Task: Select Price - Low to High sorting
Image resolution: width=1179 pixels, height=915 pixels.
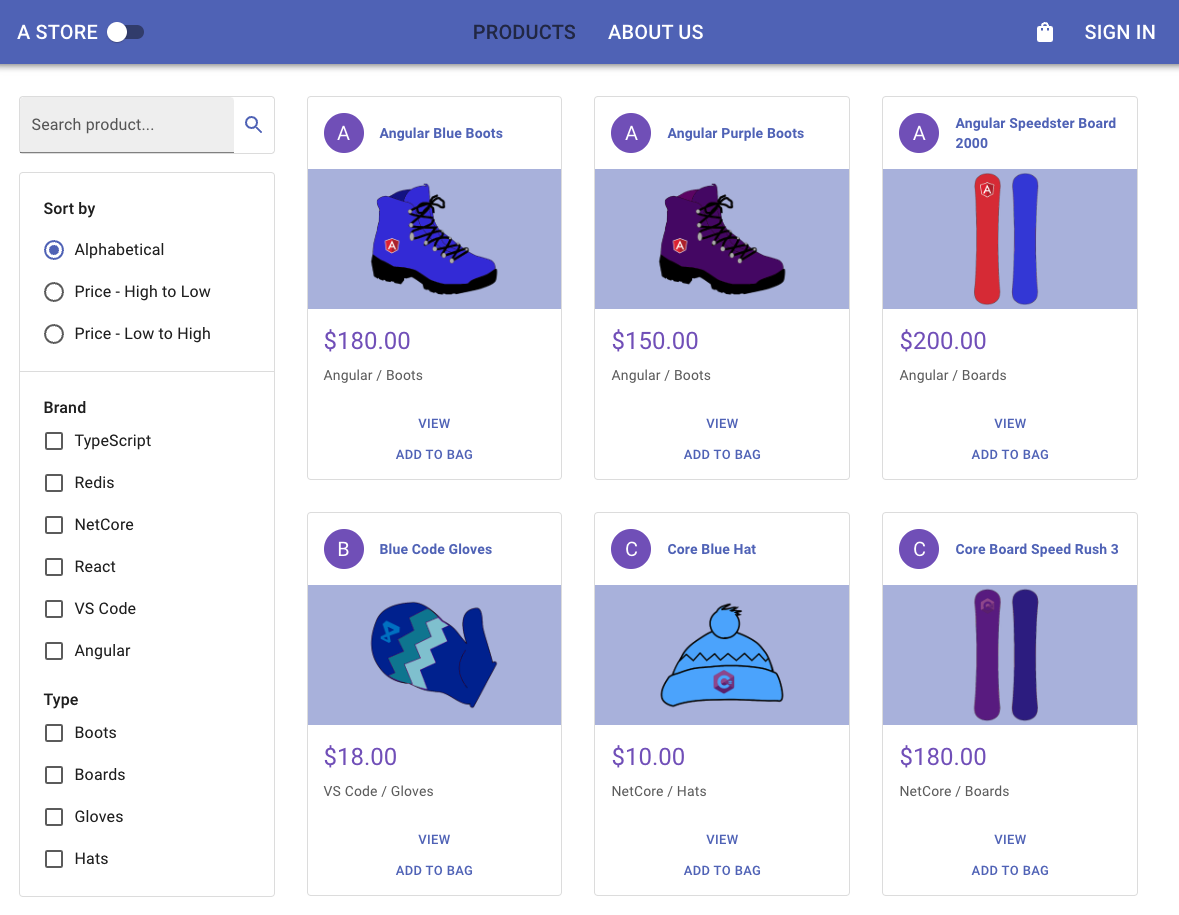Action: 54,334
